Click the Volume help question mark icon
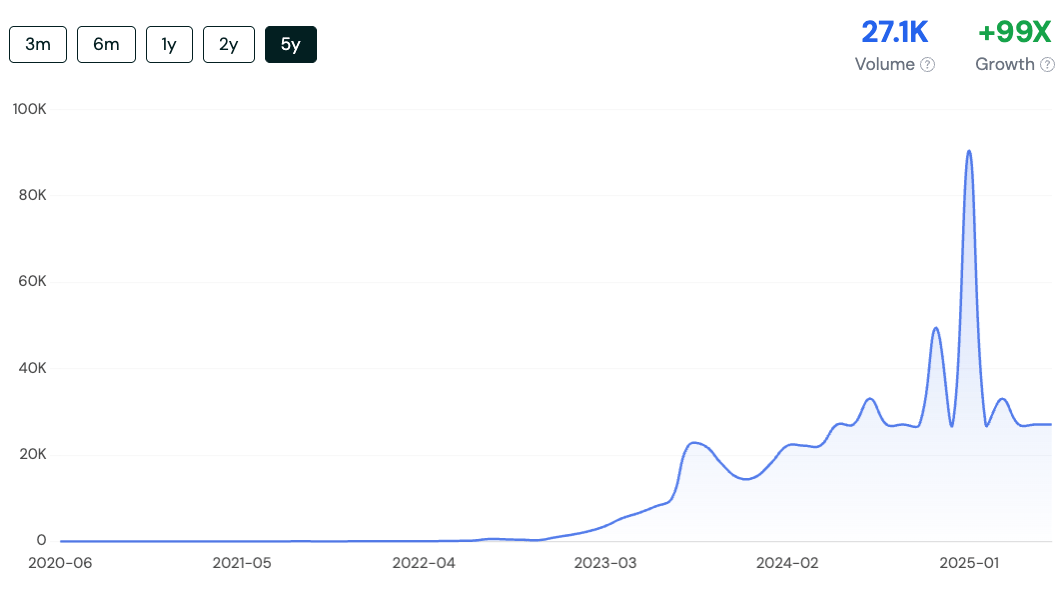 [x=928, y=64]
